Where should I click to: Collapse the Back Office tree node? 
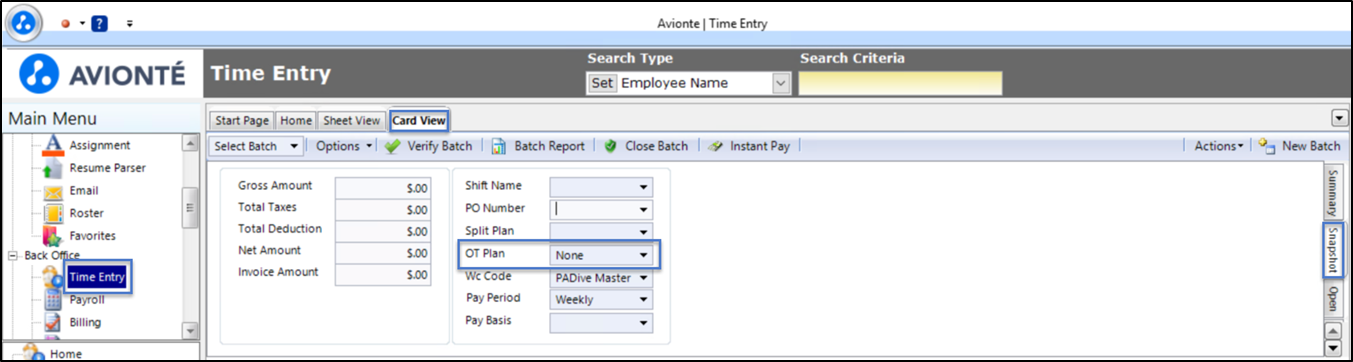pos(12,256)
